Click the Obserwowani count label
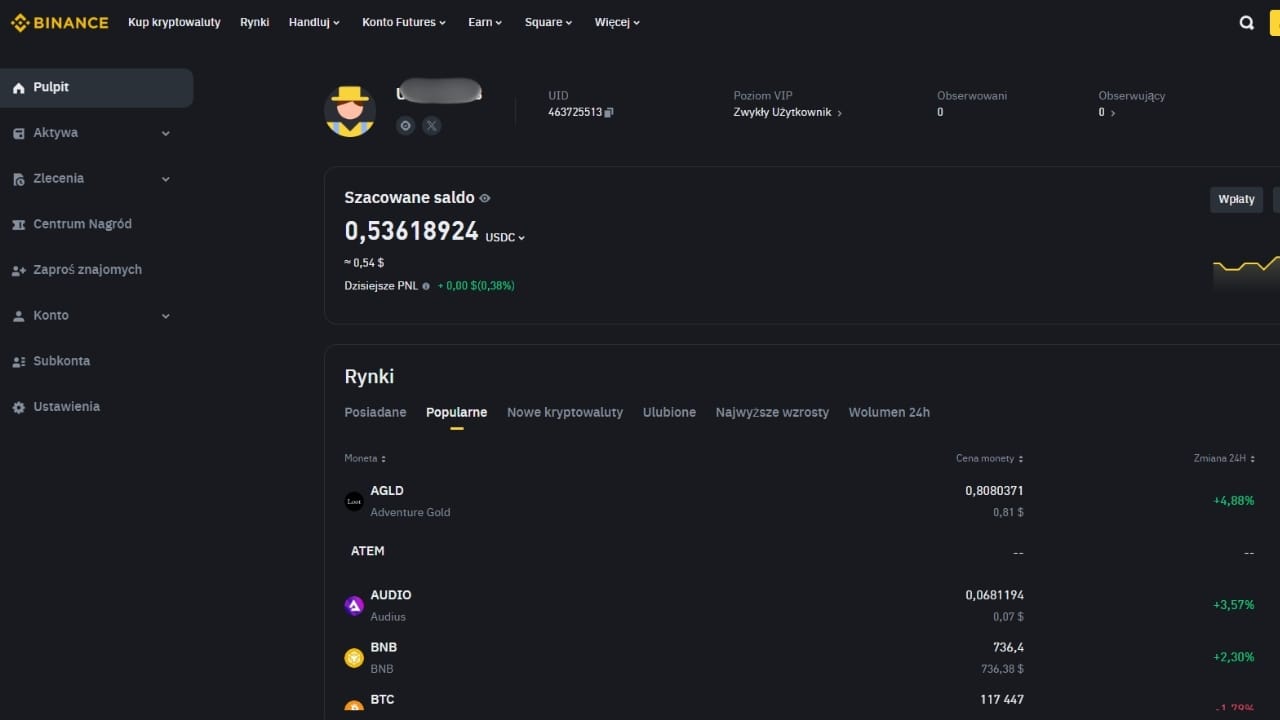The width and height of the screenshot is (1280, 720). point(972,96)
